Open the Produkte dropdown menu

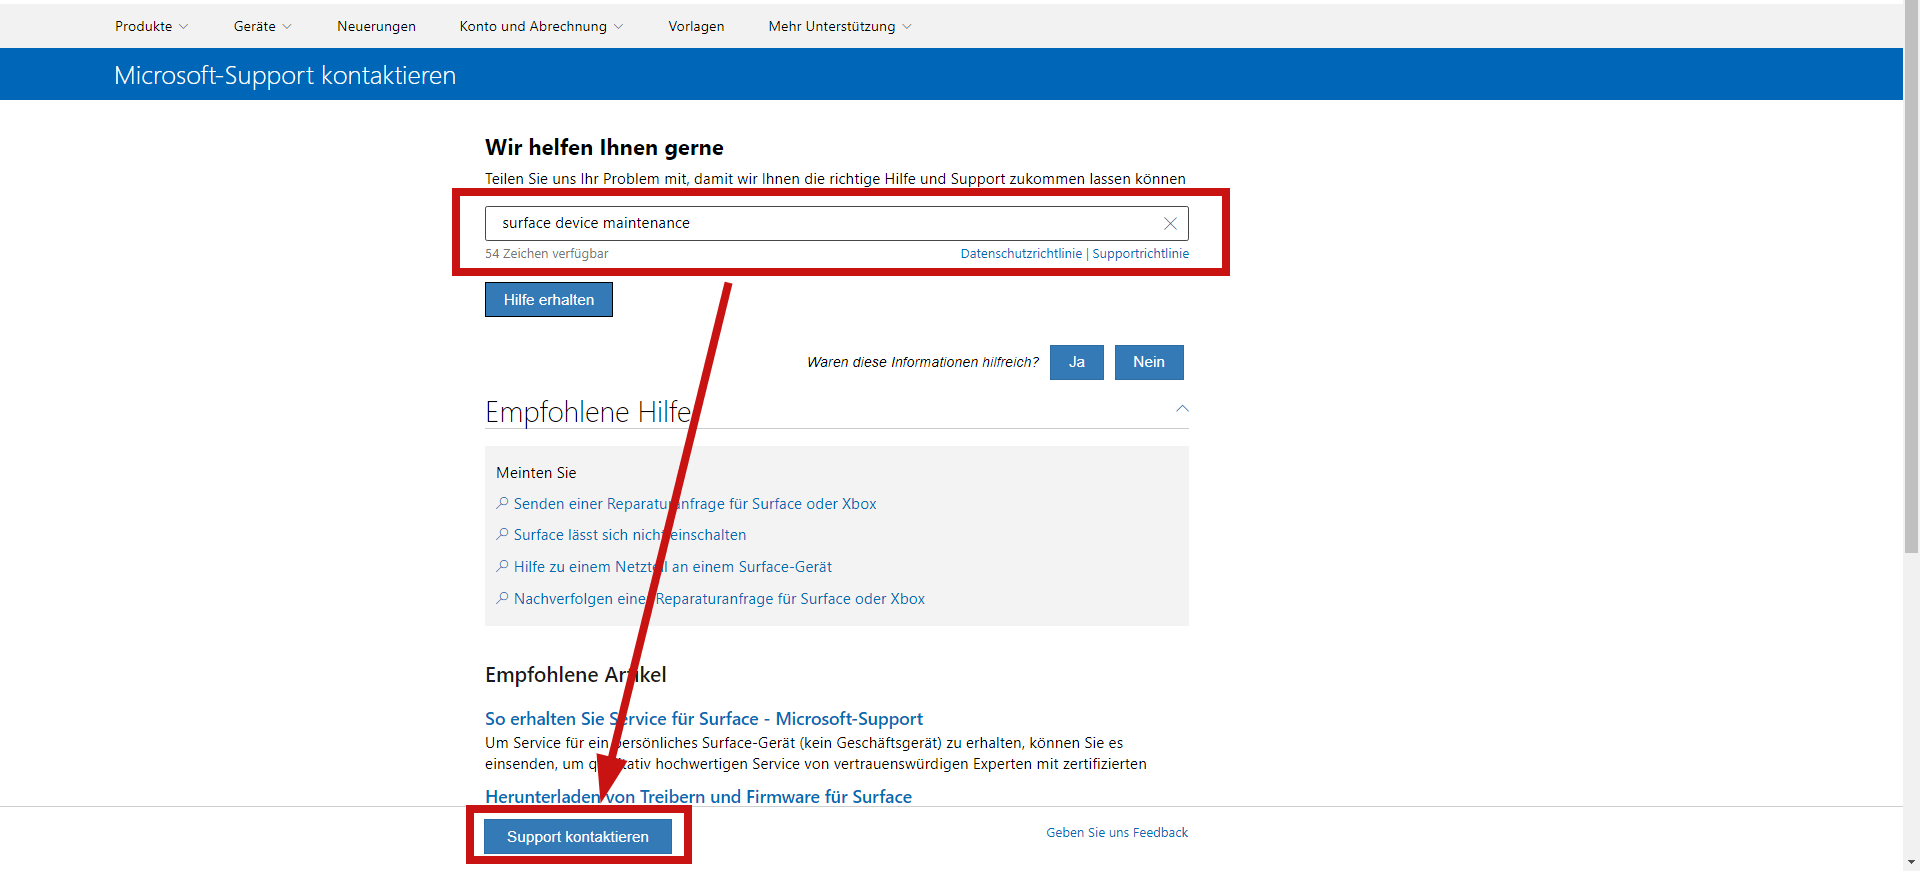coord(151,26)
